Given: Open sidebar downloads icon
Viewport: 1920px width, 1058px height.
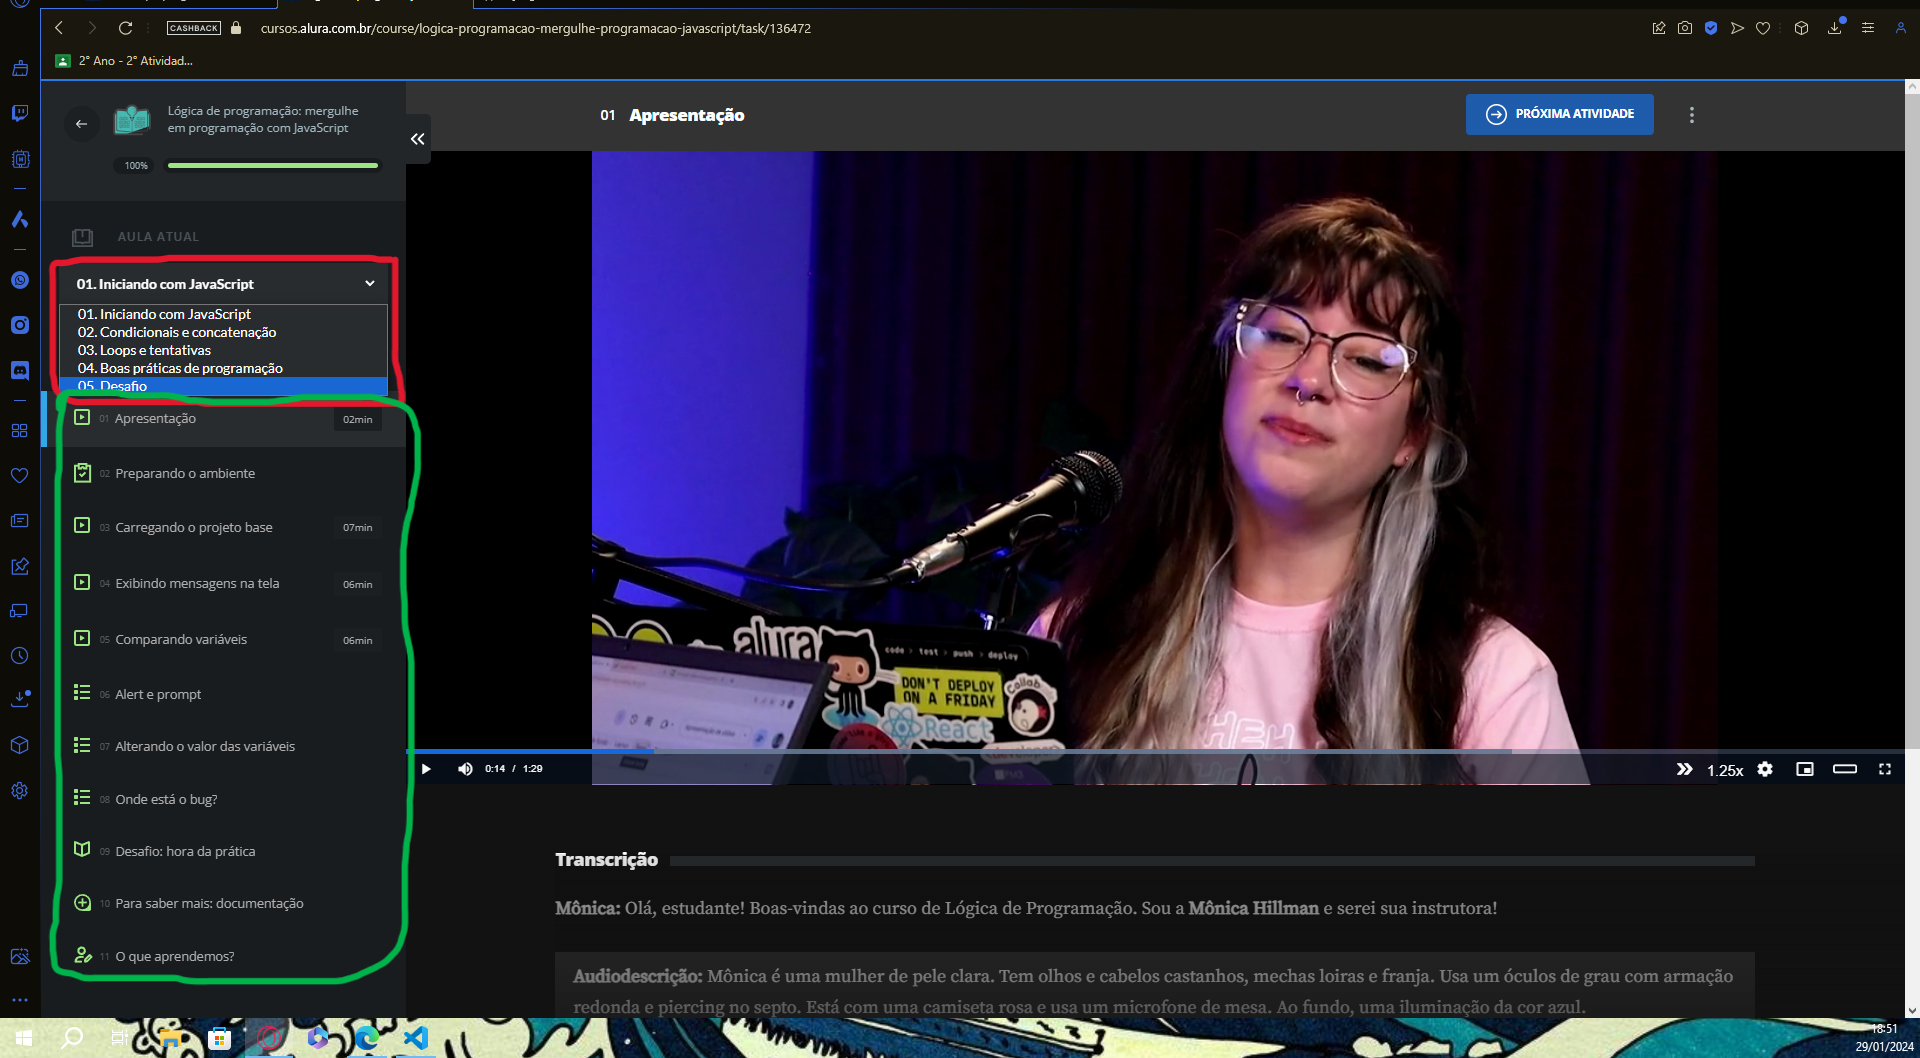Looking at the screenshot, I should 19,699.
